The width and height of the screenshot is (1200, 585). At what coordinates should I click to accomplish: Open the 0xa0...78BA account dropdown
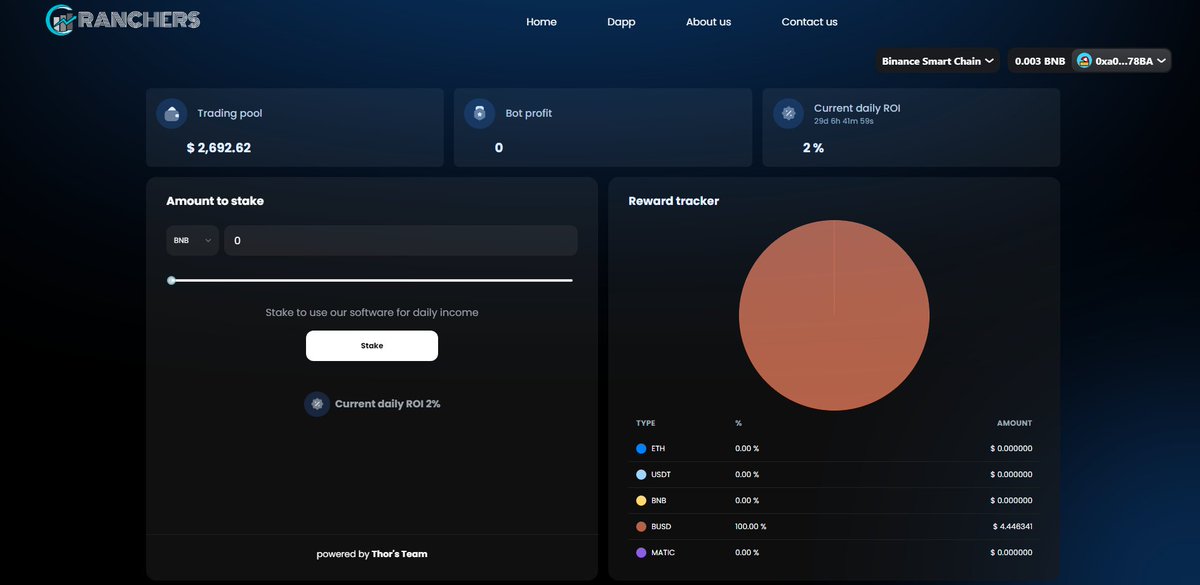point(1120,61)
